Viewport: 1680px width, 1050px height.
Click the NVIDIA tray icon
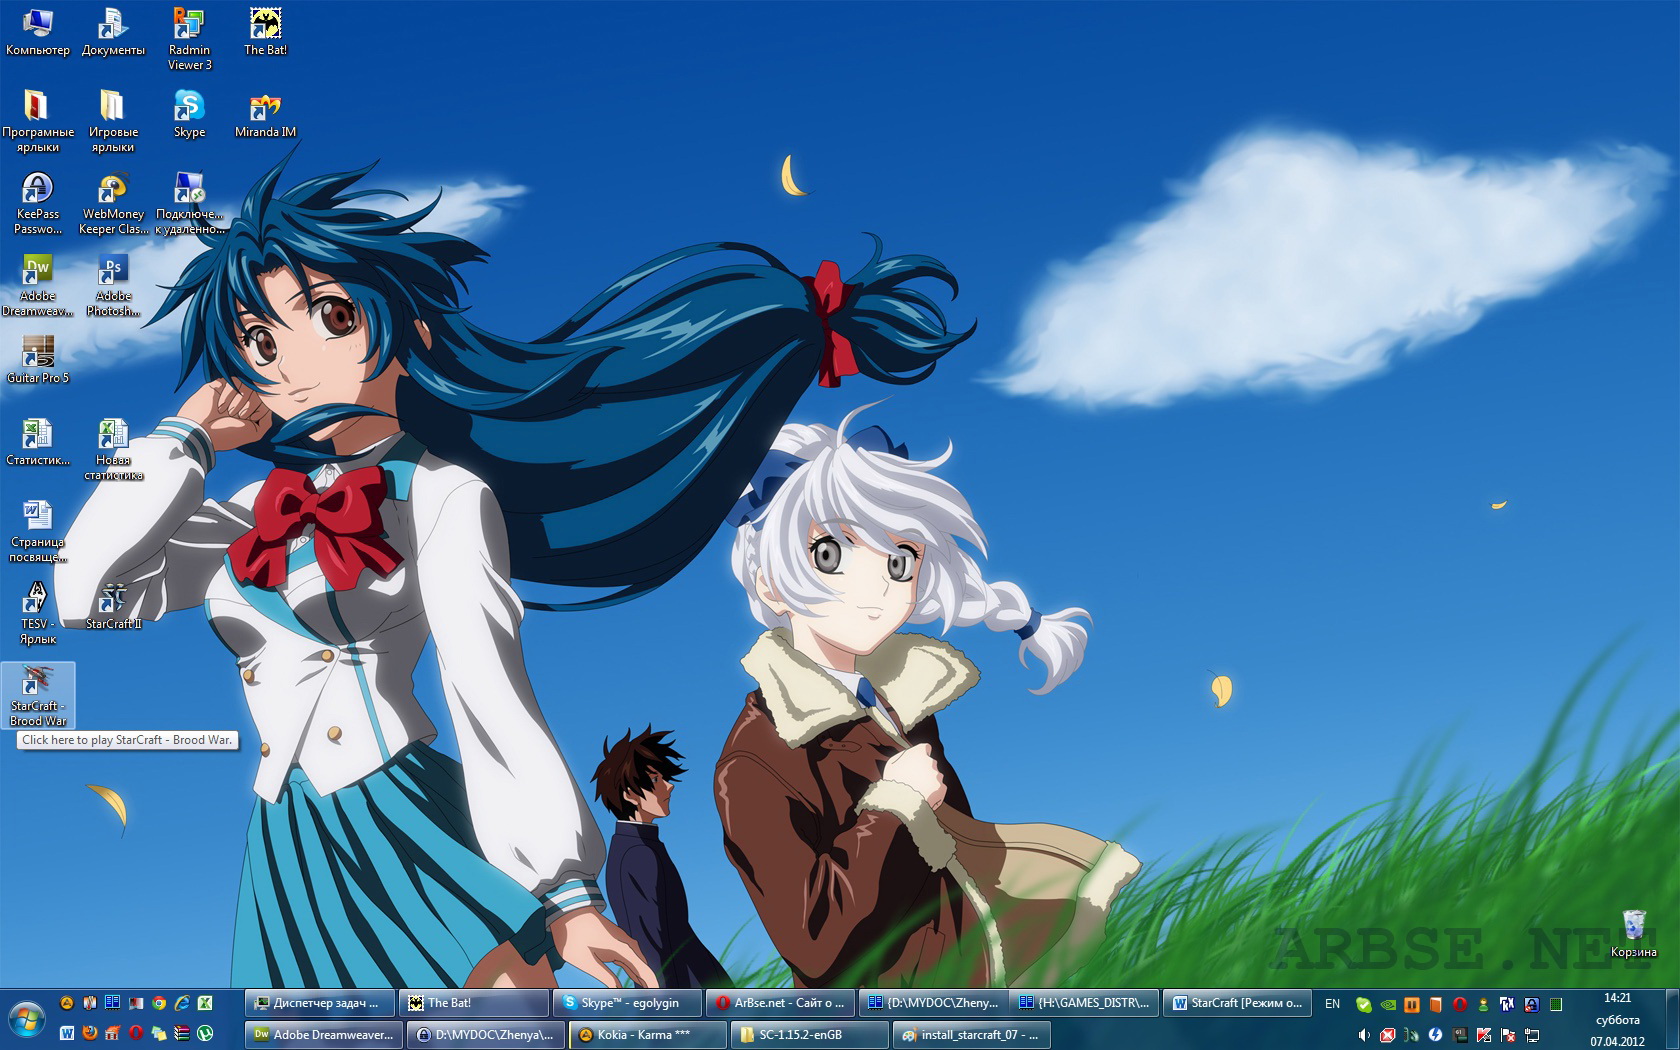(x=1388, y=1004)
